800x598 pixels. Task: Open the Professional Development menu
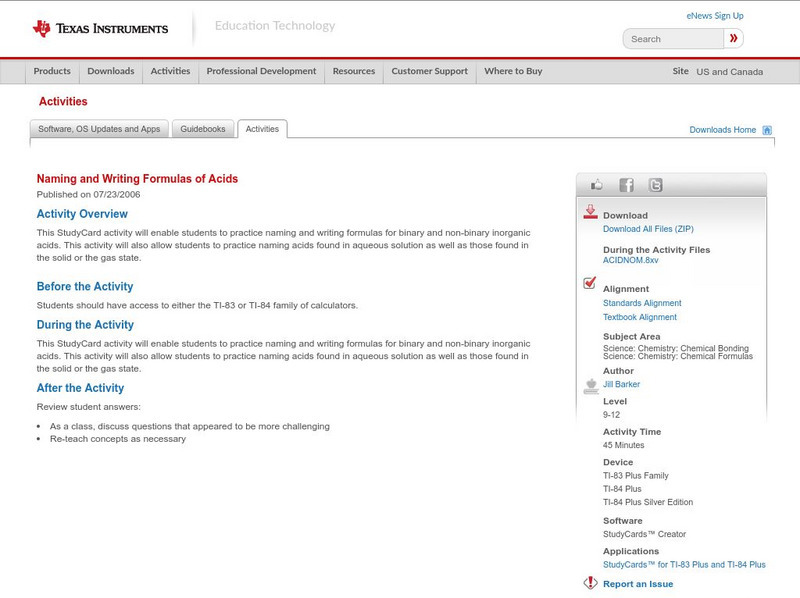[x=261, y=71]
